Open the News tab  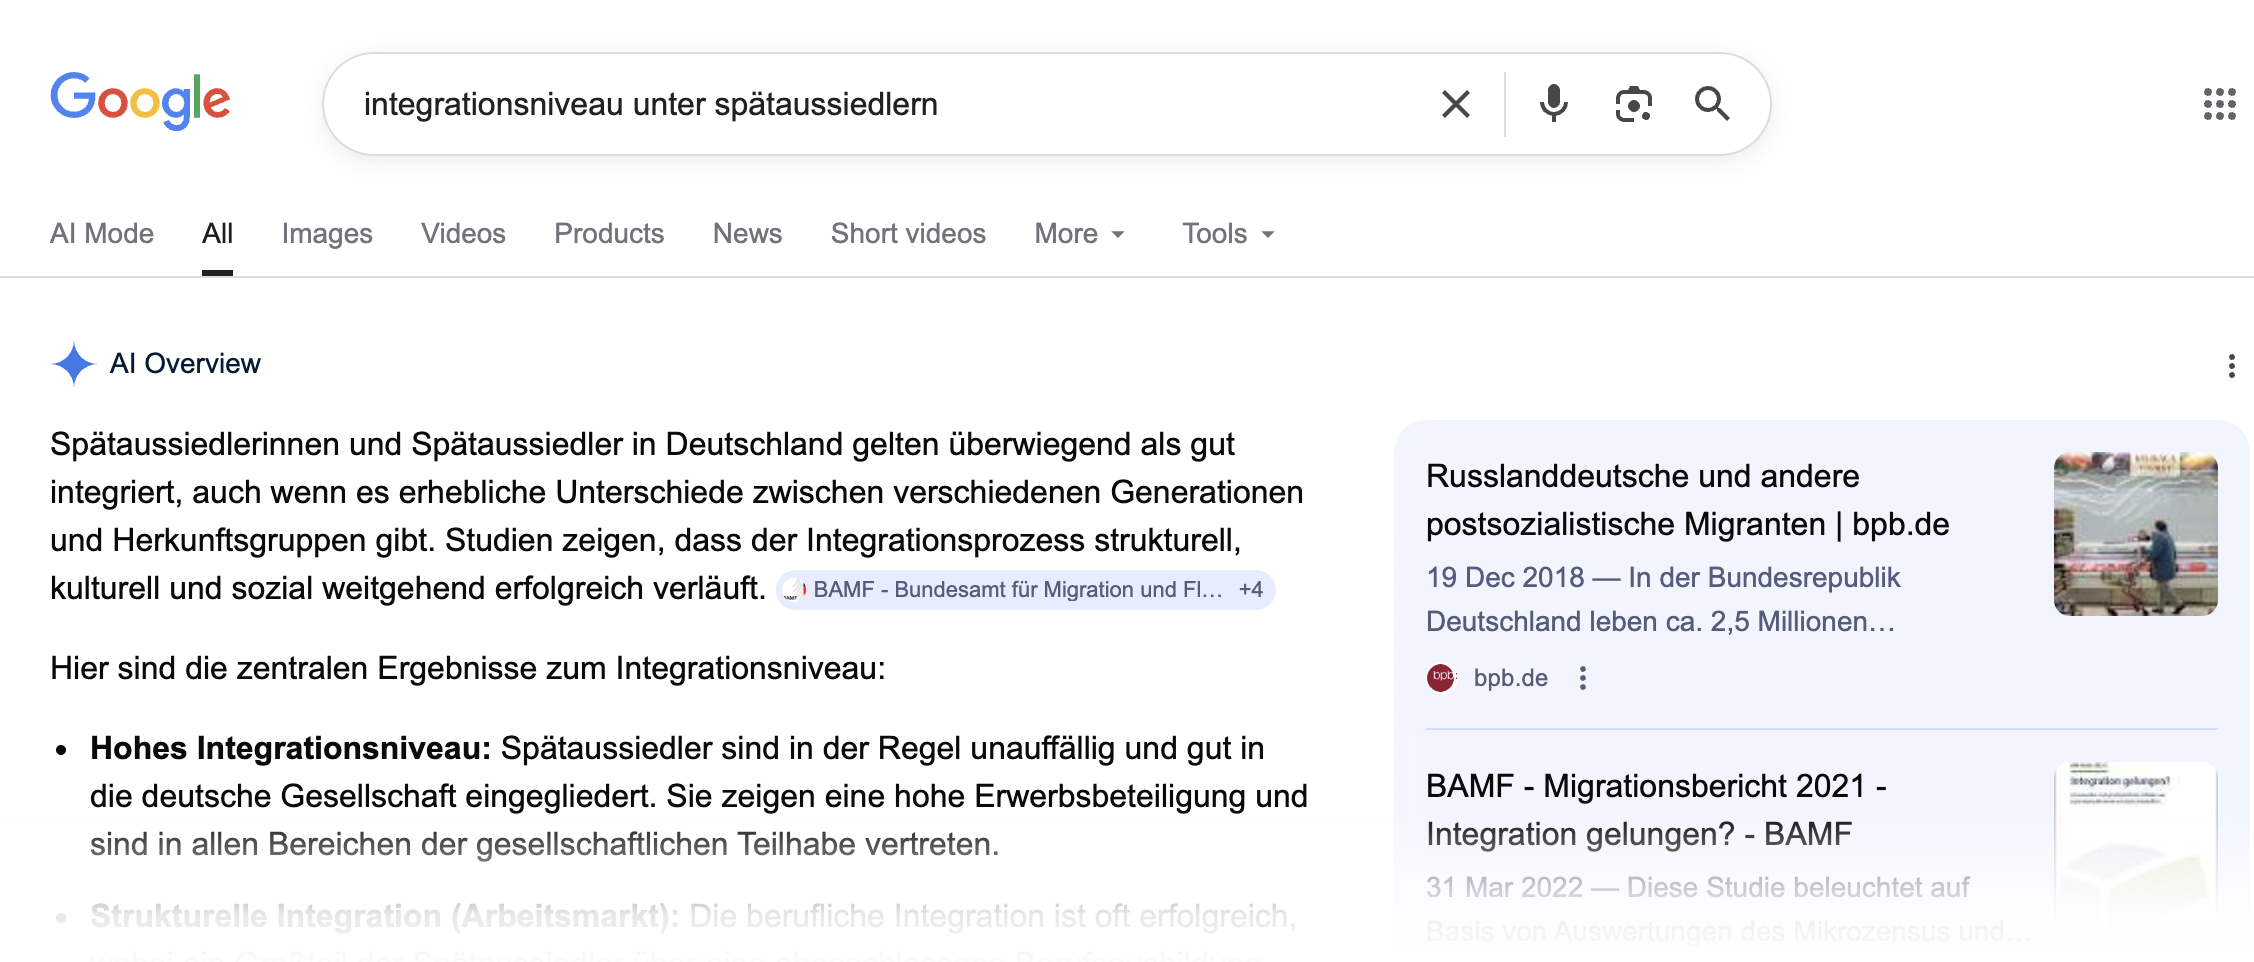[747, 234]
